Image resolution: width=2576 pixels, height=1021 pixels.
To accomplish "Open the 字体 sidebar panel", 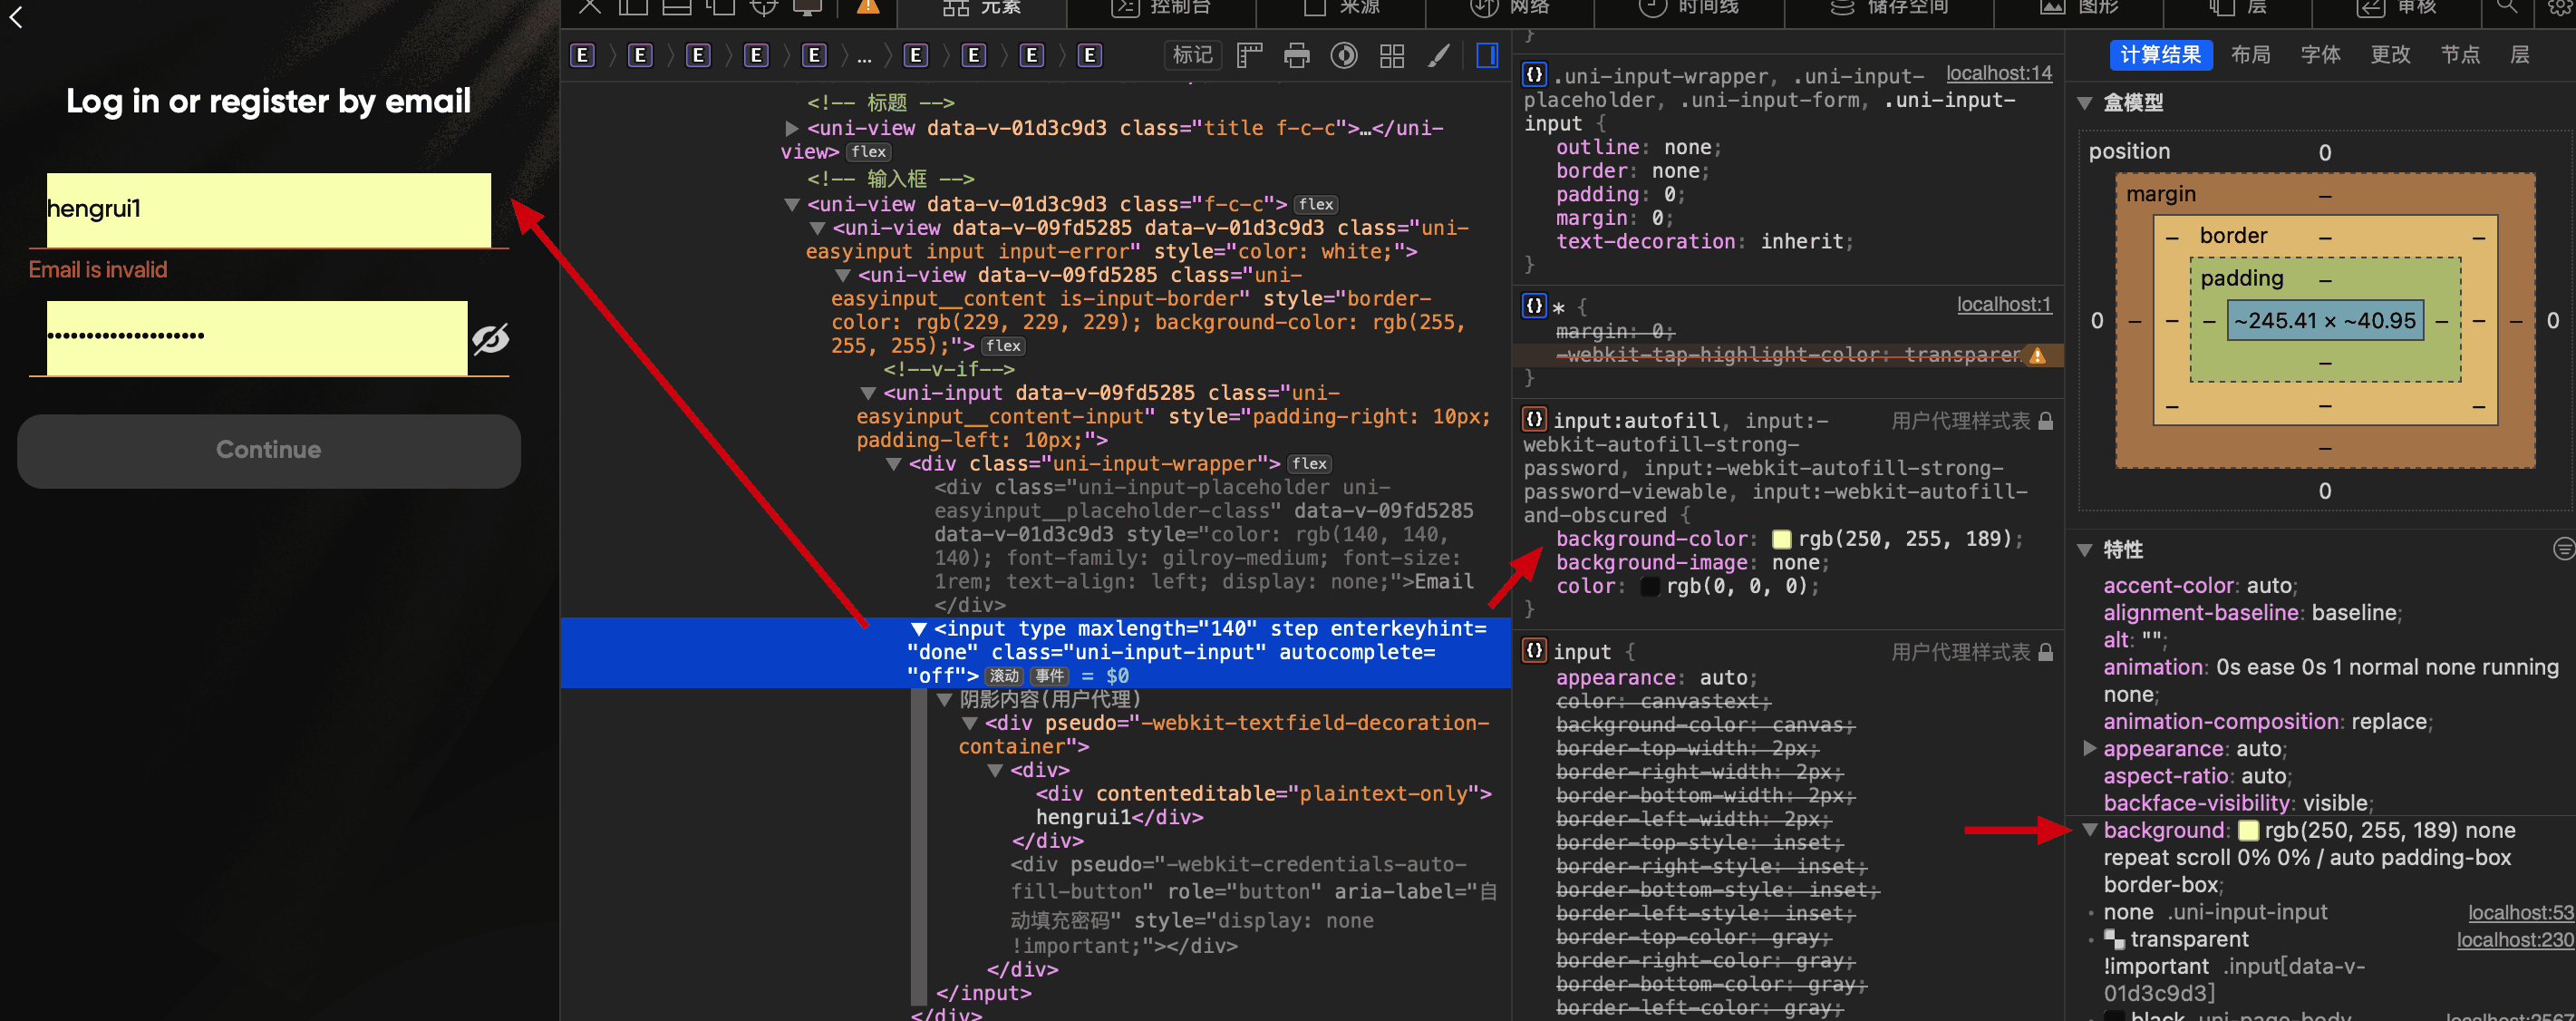I will [x=2320, y=56].
